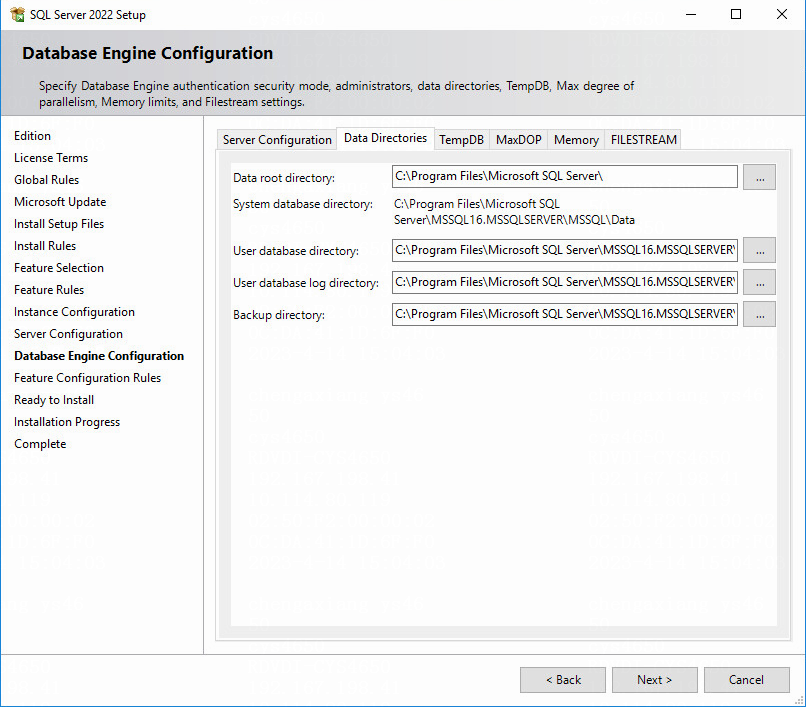Browse for the User database log directory
This screenshot has width=806, height=707.
click(759, 282)
